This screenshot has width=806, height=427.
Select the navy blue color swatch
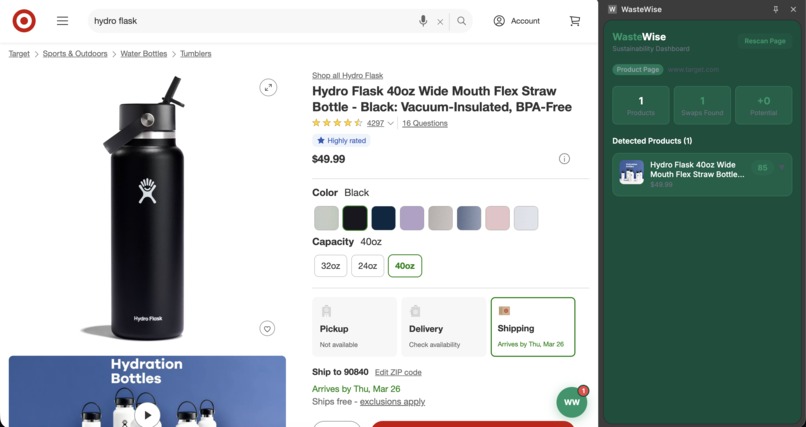coord(383,218)
